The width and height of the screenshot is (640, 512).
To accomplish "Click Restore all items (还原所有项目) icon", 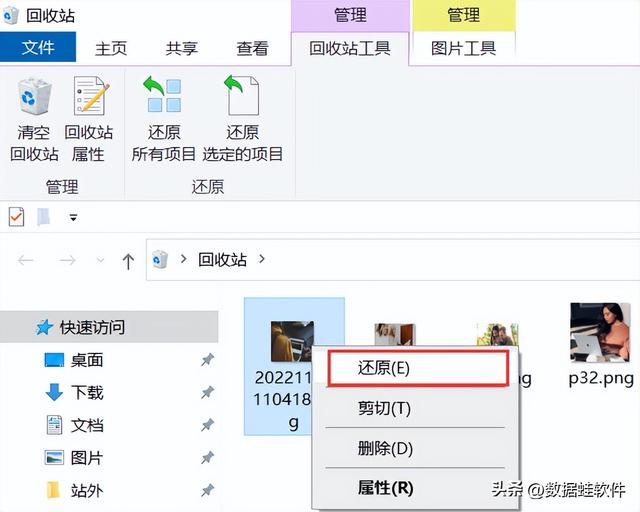I will (162, 95).
